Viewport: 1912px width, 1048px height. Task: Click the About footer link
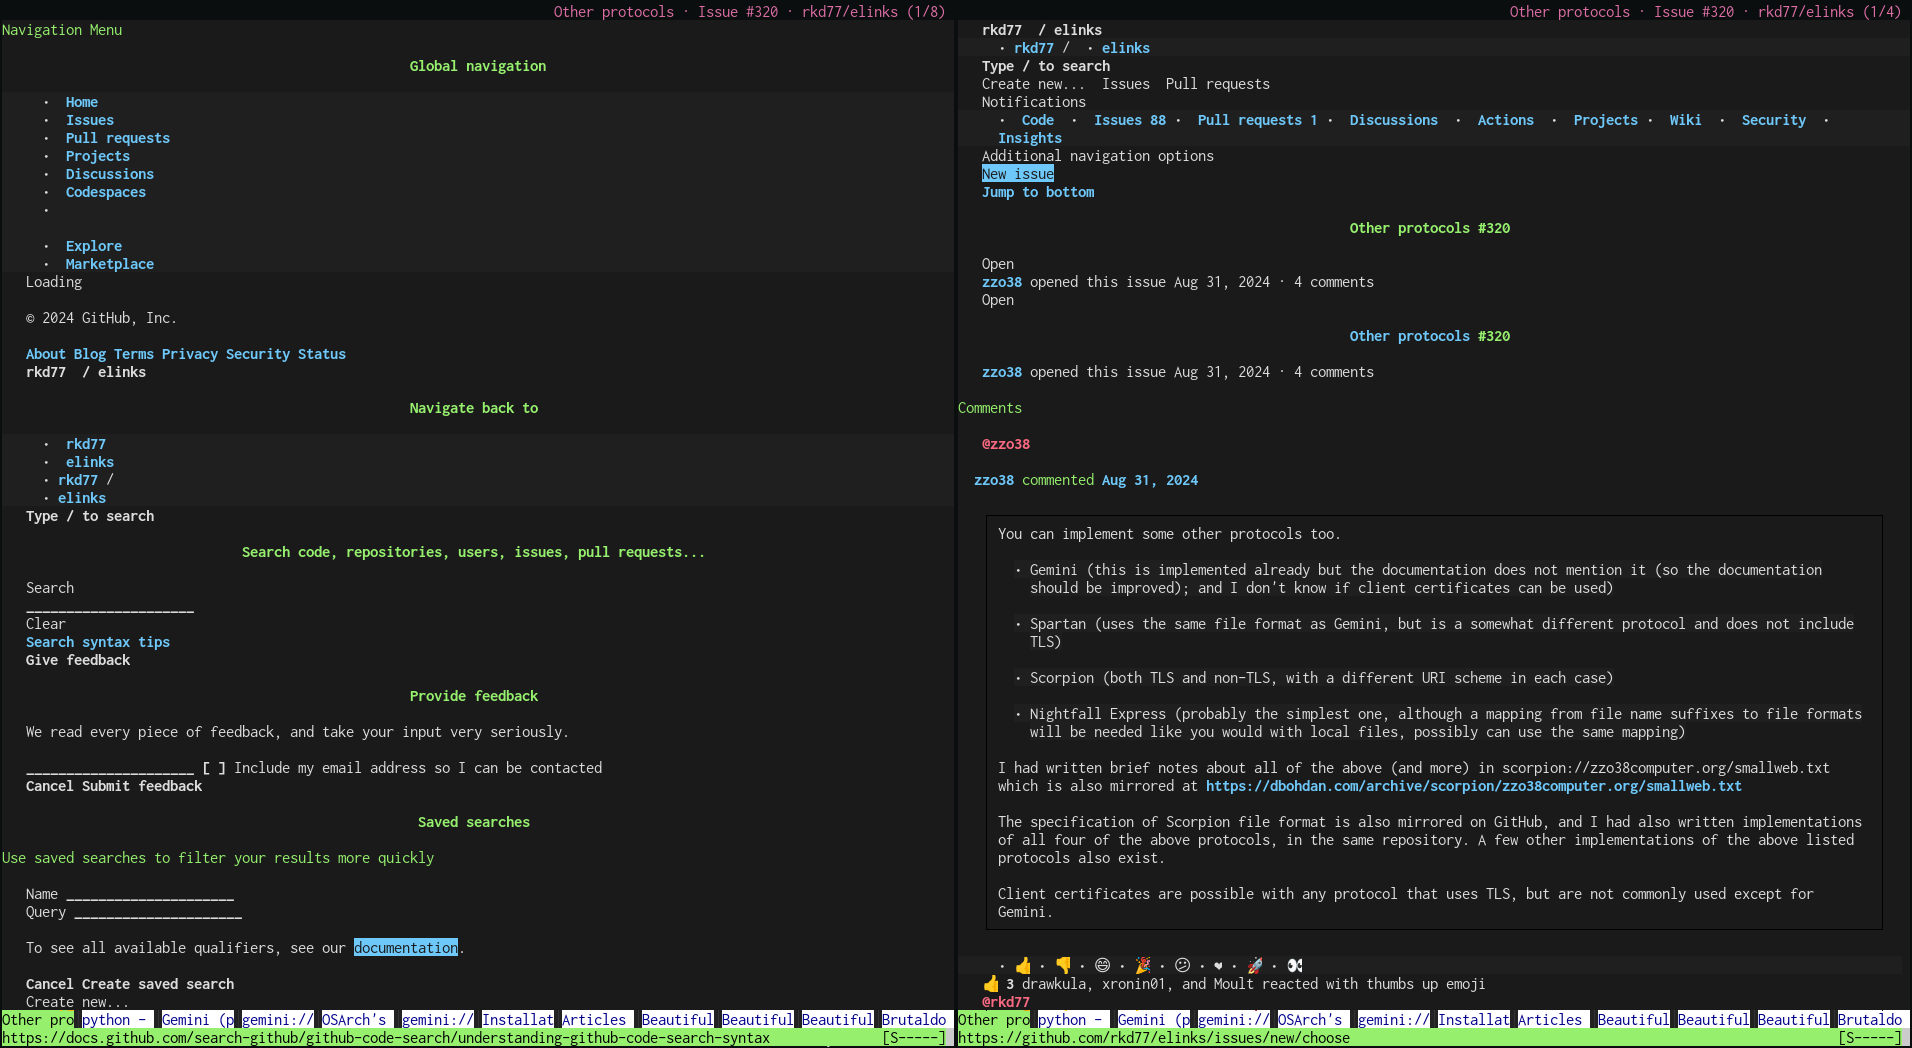tap(46, 354)
